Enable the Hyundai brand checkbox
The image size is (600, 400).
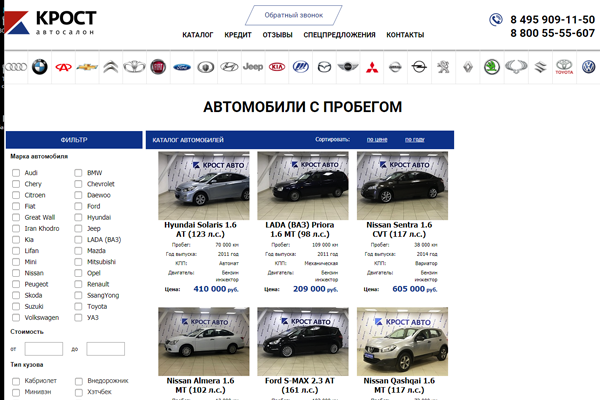[79, 217]
